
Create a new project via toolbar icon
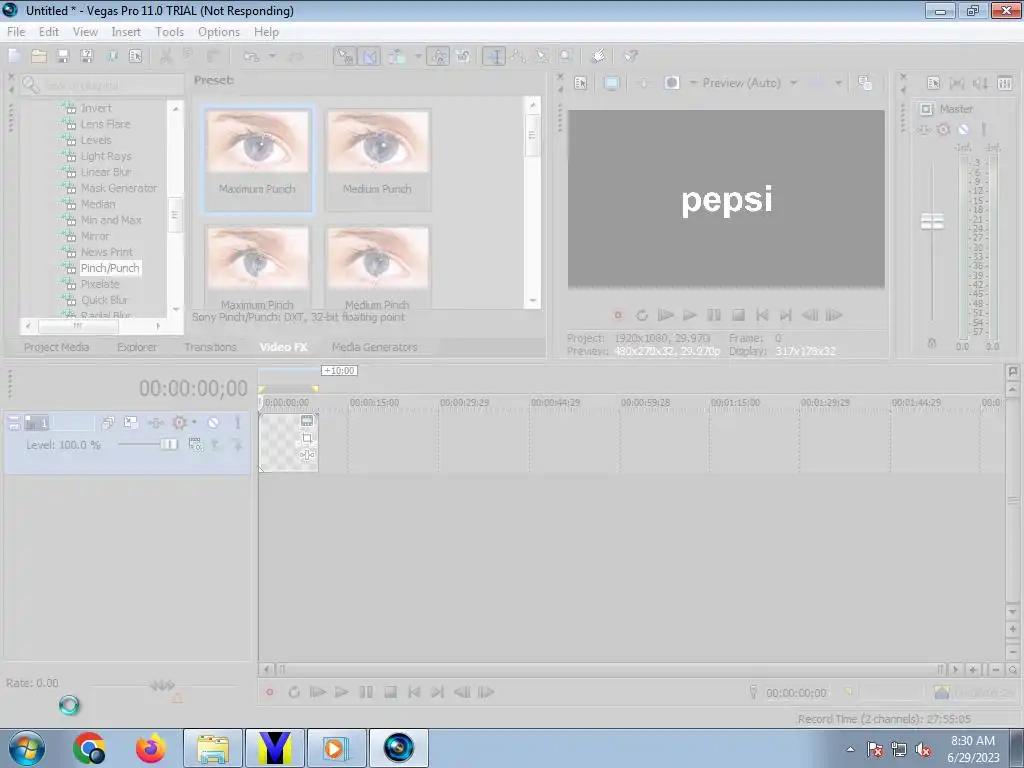pos(14,56)
